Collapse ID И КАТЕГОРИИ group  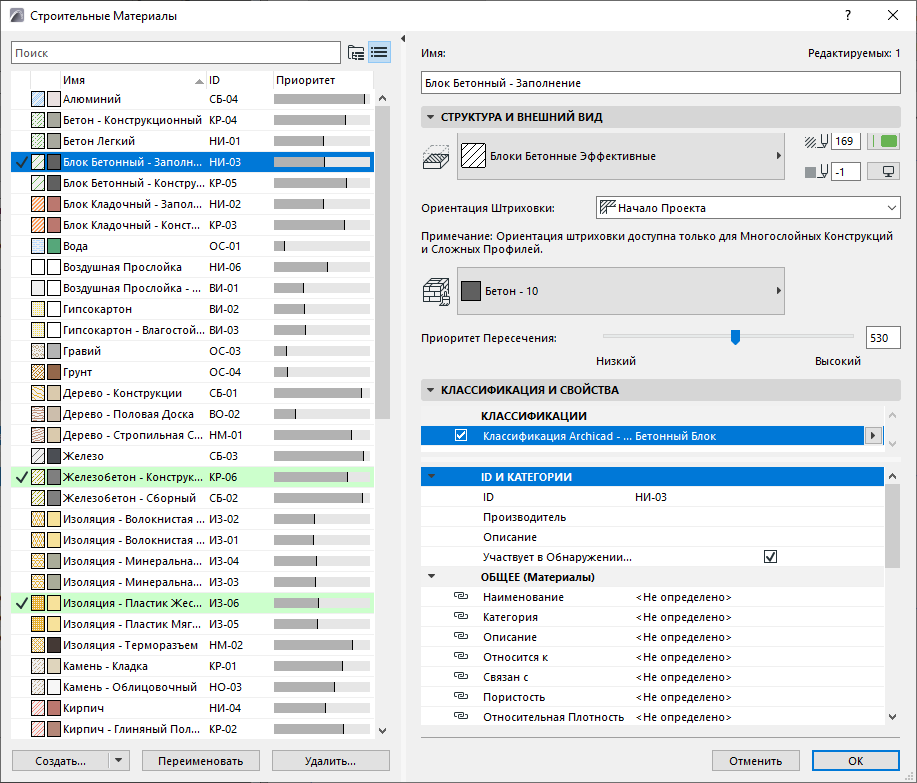pyautogui.click(x=431, y=477)
